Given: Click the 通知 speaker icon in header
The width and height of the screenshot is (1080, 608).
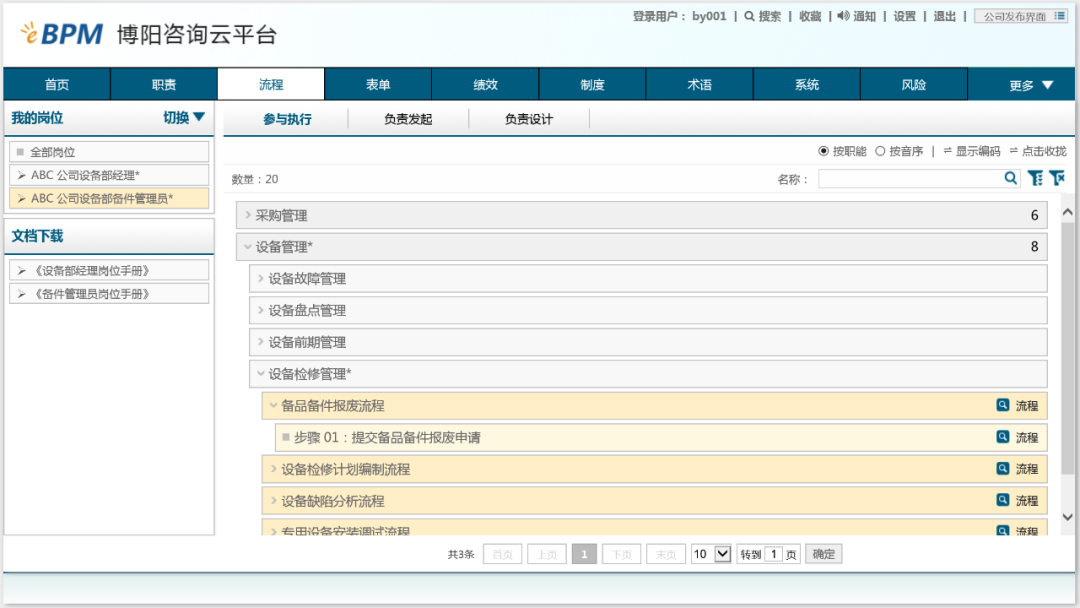Looking at the screenshot, I should pos(843,16).
